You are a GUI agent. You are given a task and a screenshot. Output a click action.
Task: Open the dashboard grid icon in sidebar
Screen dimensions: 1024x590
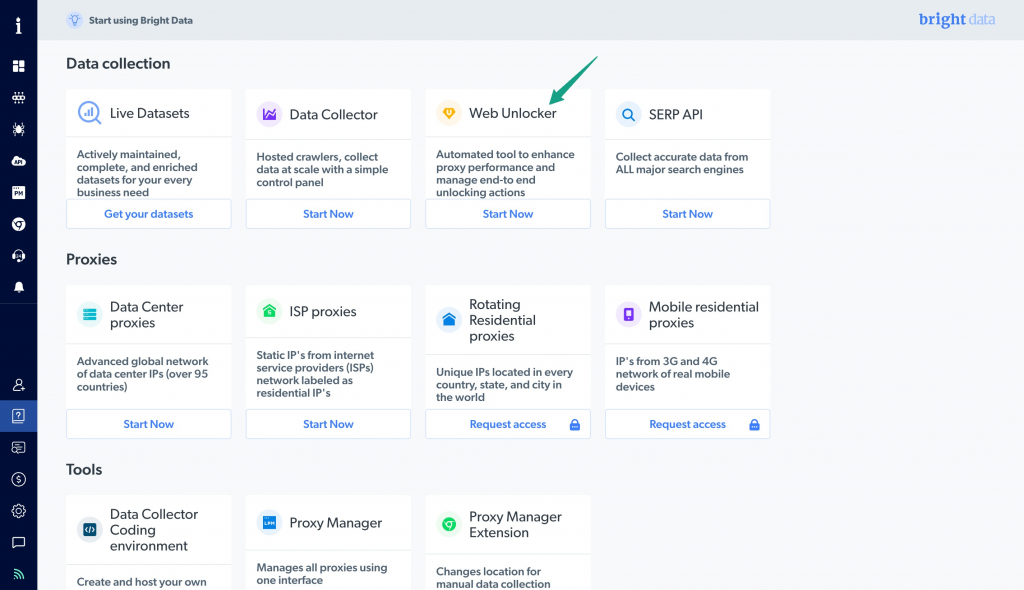[18, 66]
